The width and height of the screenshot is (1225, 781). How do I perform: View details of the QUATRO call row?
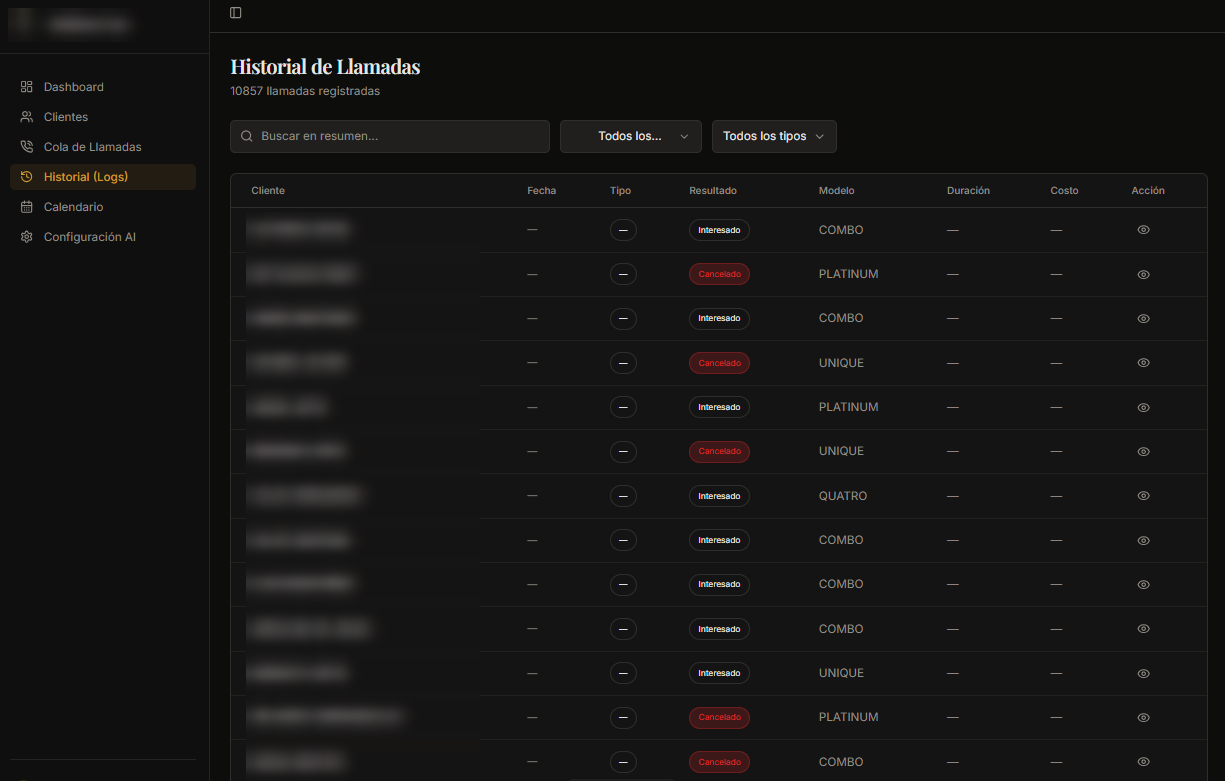pos(1144,496)
